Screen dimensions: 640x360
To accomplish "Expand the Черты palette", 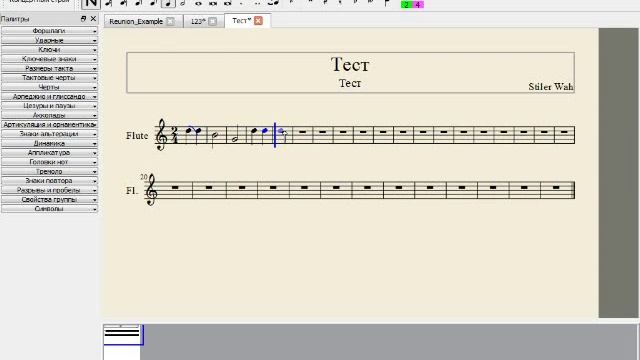I will click(x=49, y=87).
